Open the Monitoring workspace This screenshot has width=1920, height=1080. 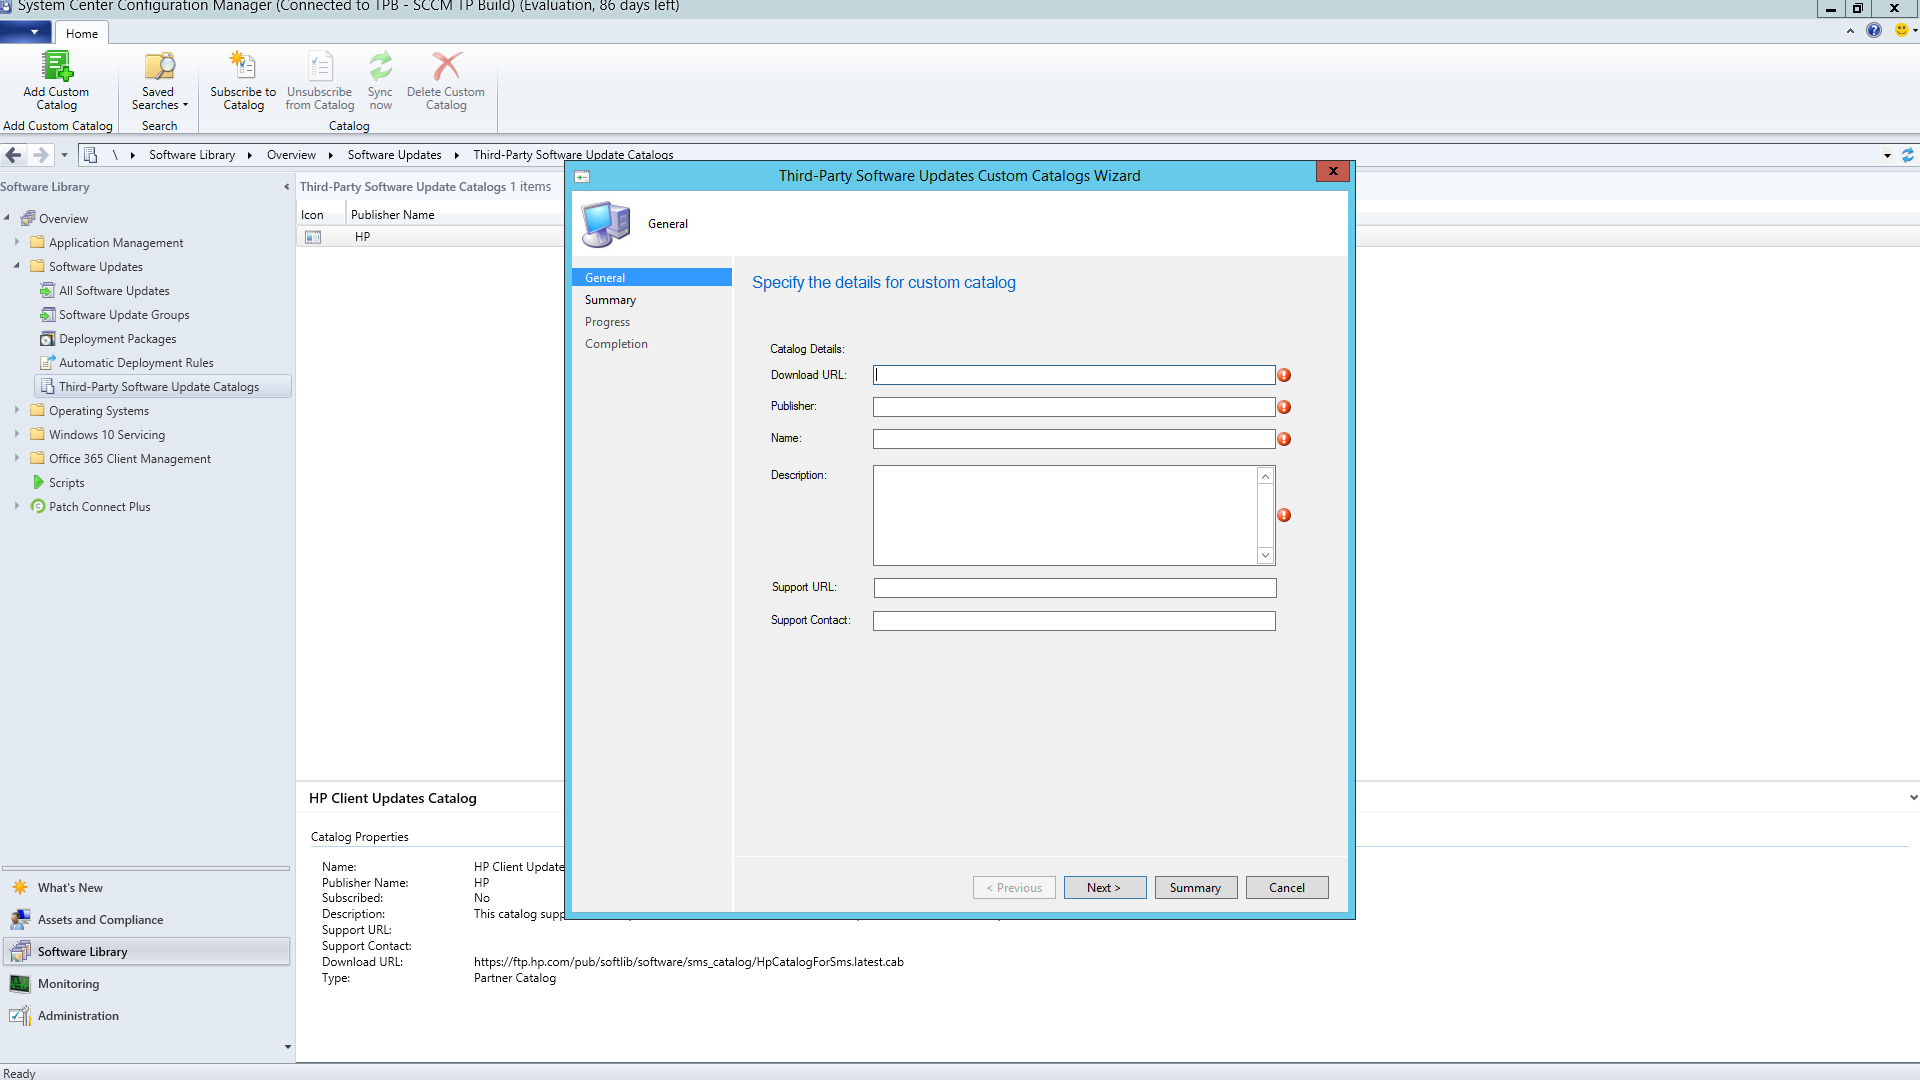(x=68, y=984)
